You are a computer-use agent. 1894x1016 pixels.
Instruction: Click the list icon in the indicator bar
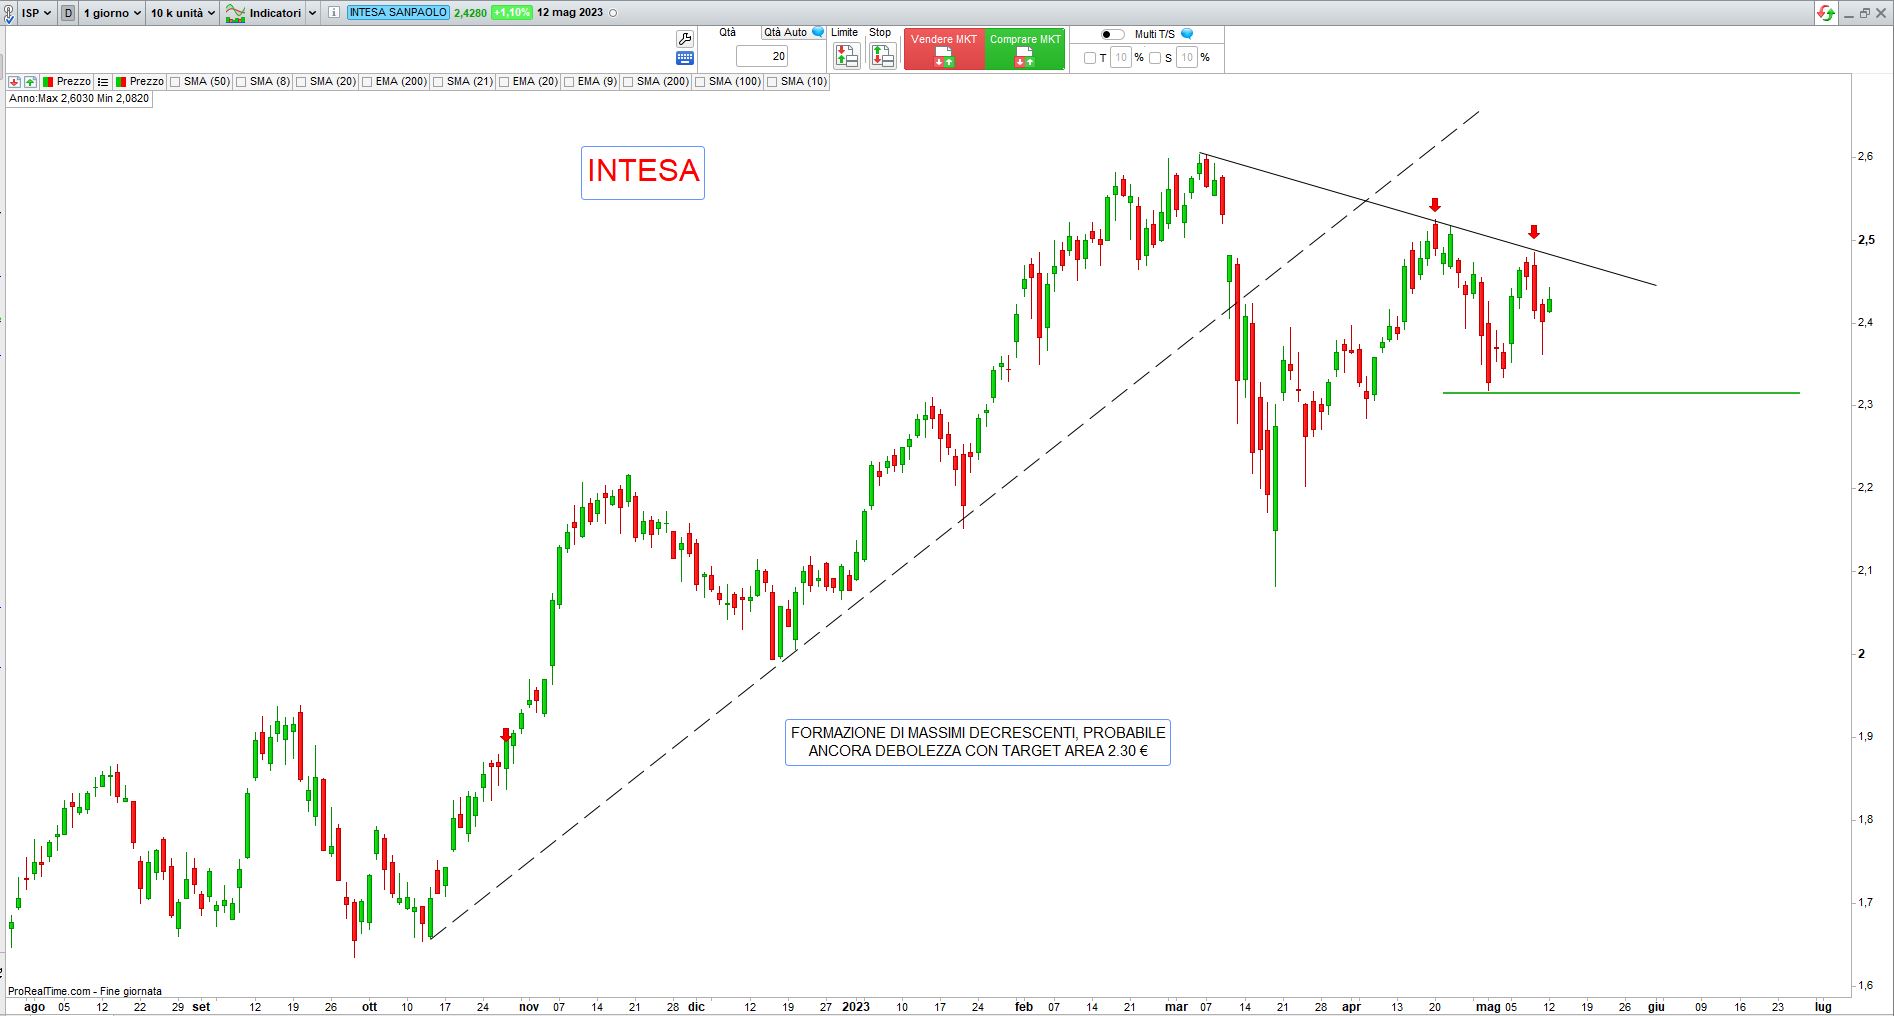103,82
